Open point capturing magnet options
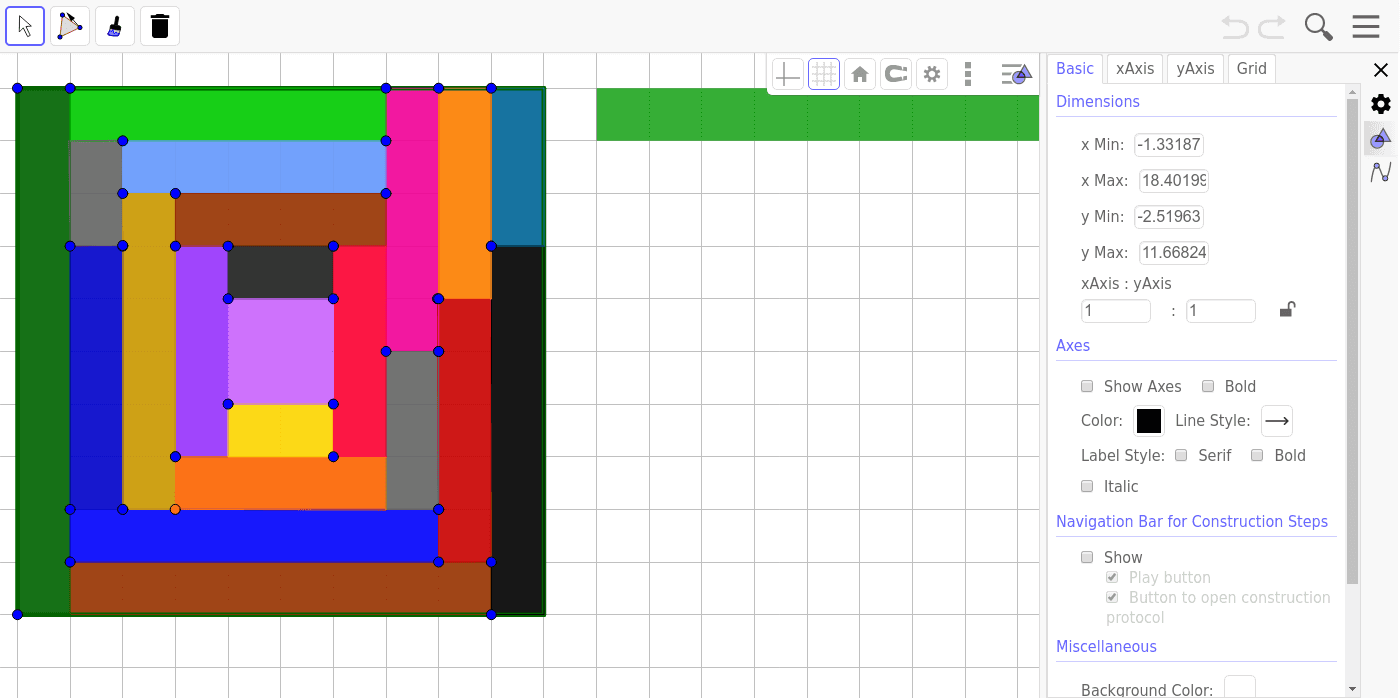Viewport: 1400px width, 700px height. pyautogui.click(x=896, y=74)
